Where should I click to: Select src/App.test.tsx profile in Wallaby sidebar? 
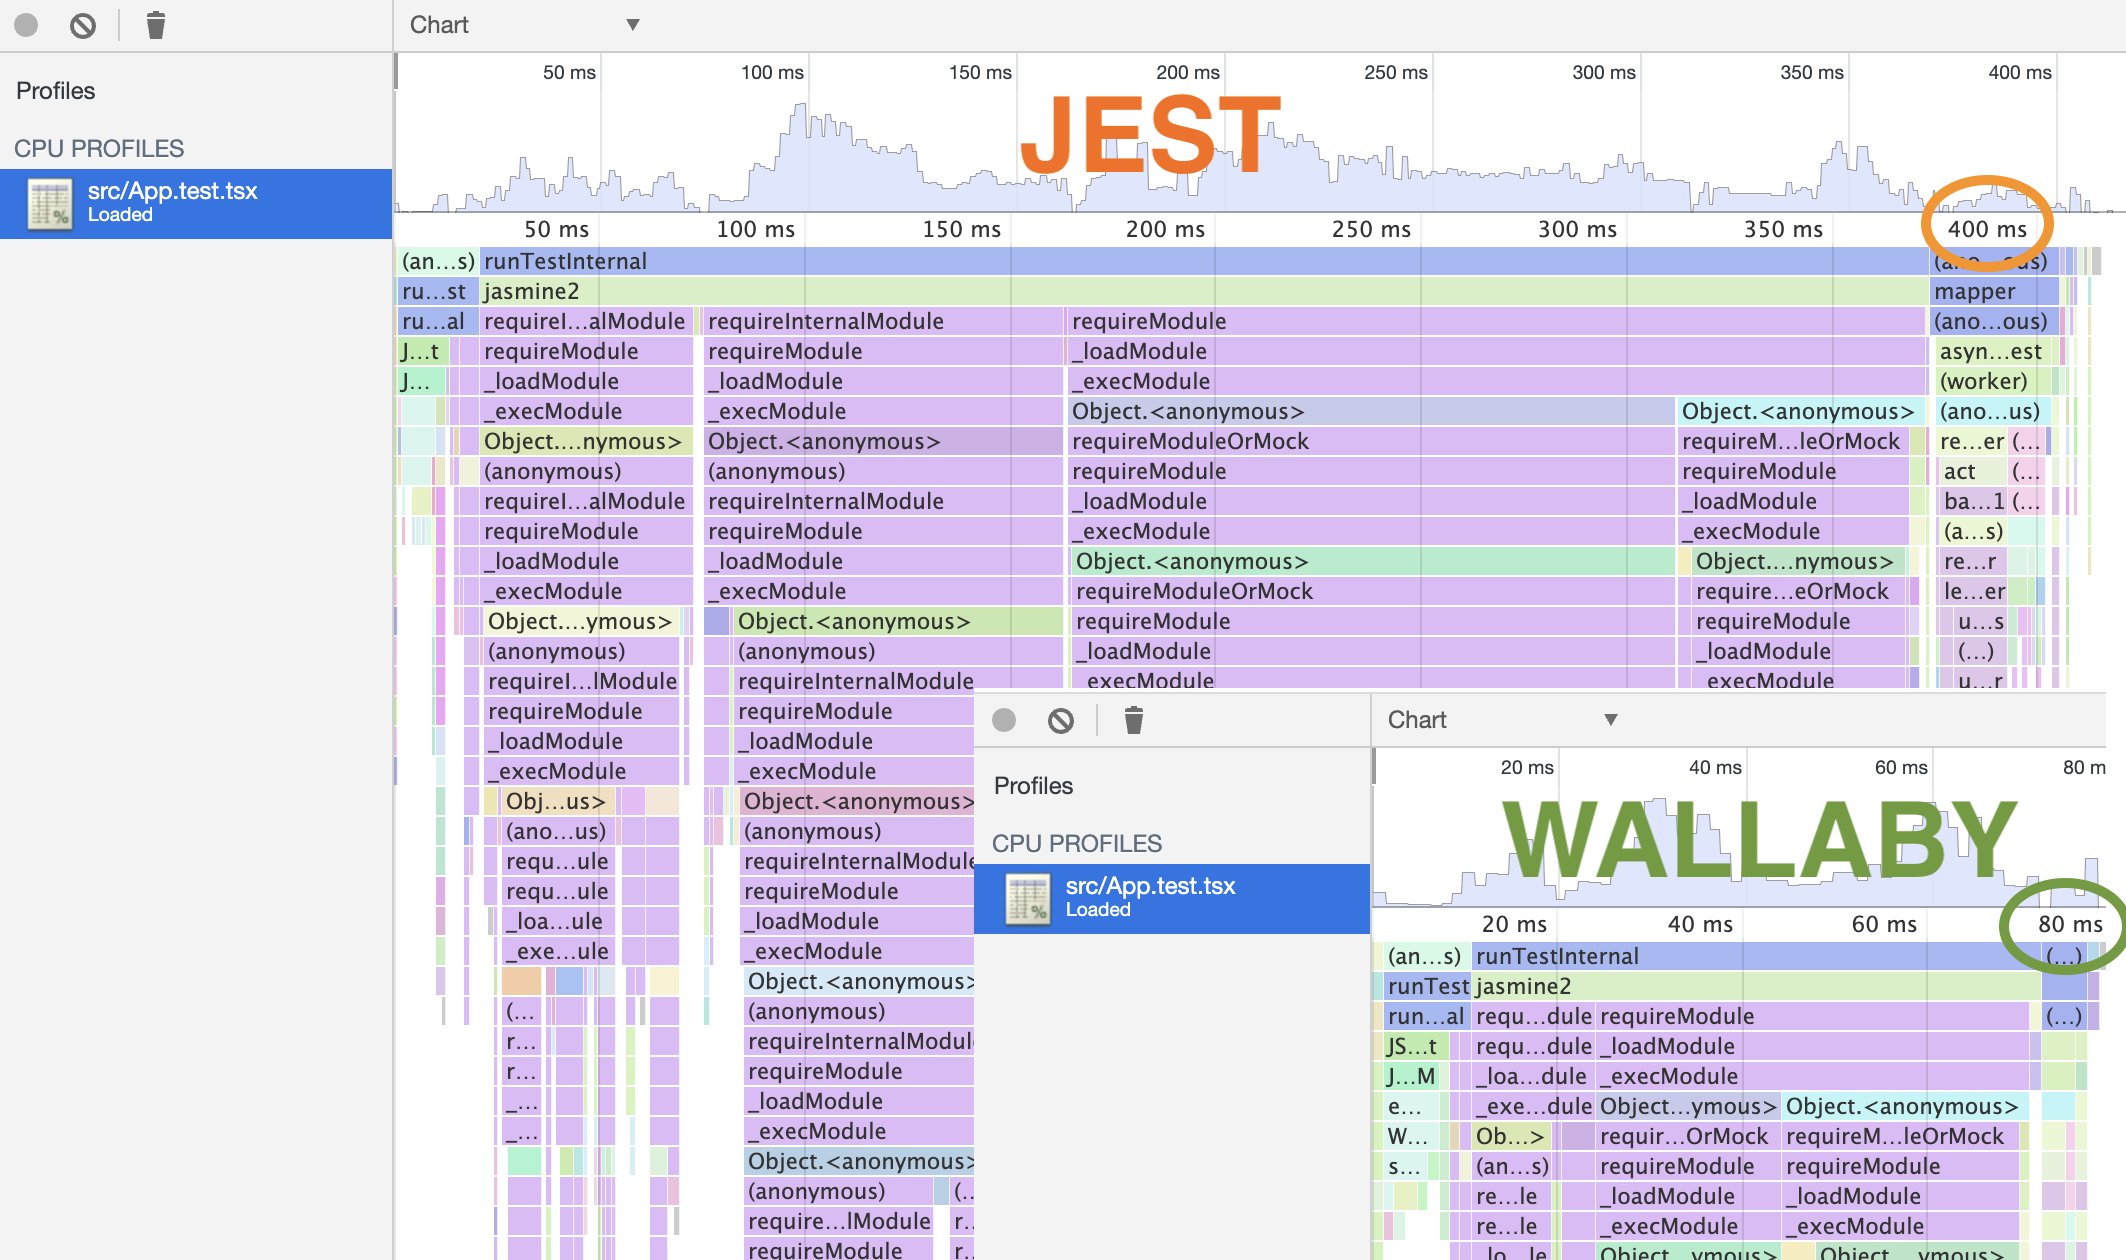[x=1172, y=898]
